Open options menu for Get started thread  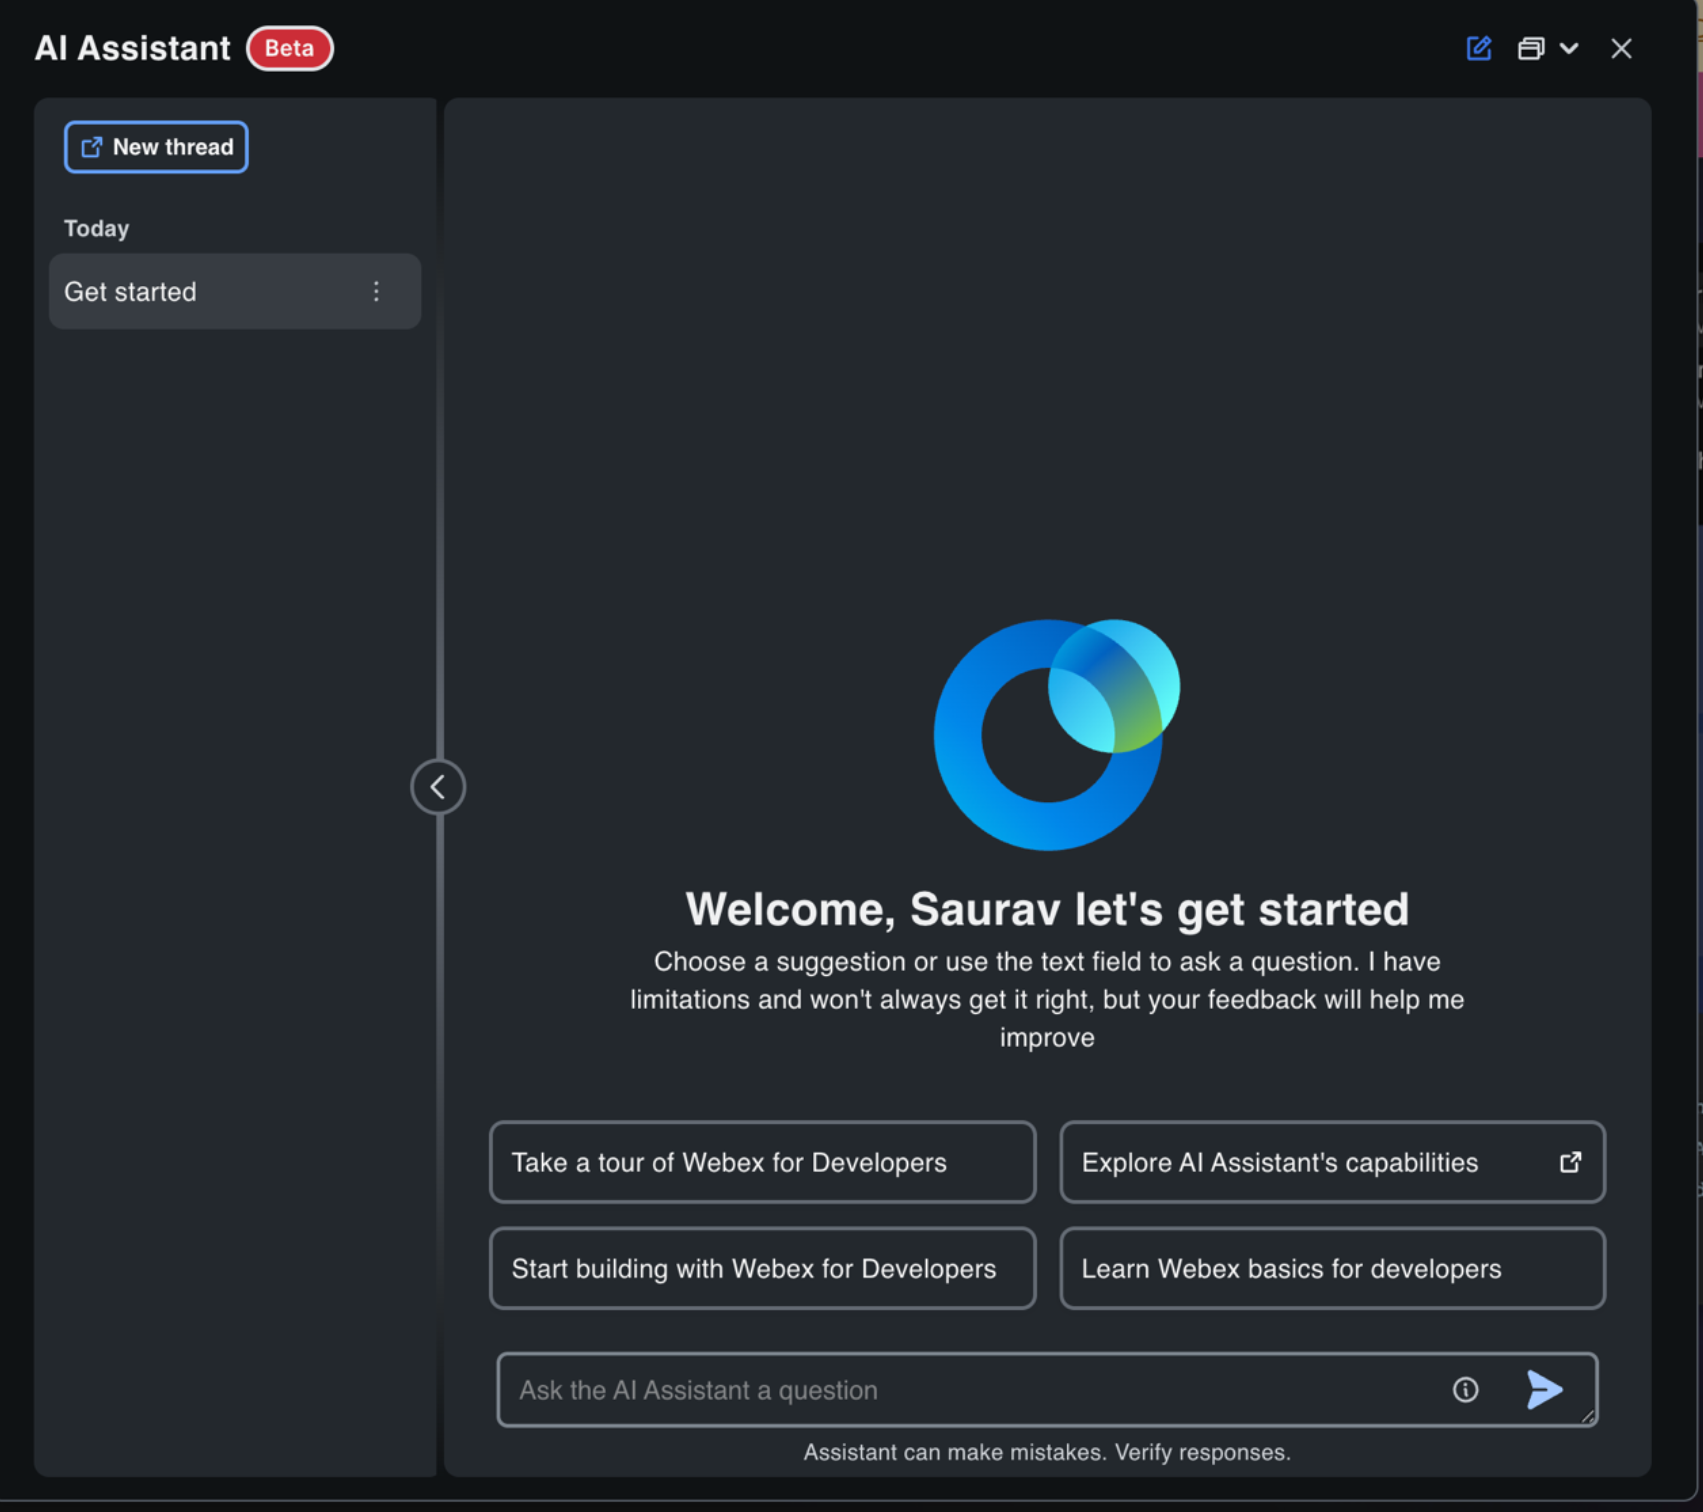click(376, 291)
